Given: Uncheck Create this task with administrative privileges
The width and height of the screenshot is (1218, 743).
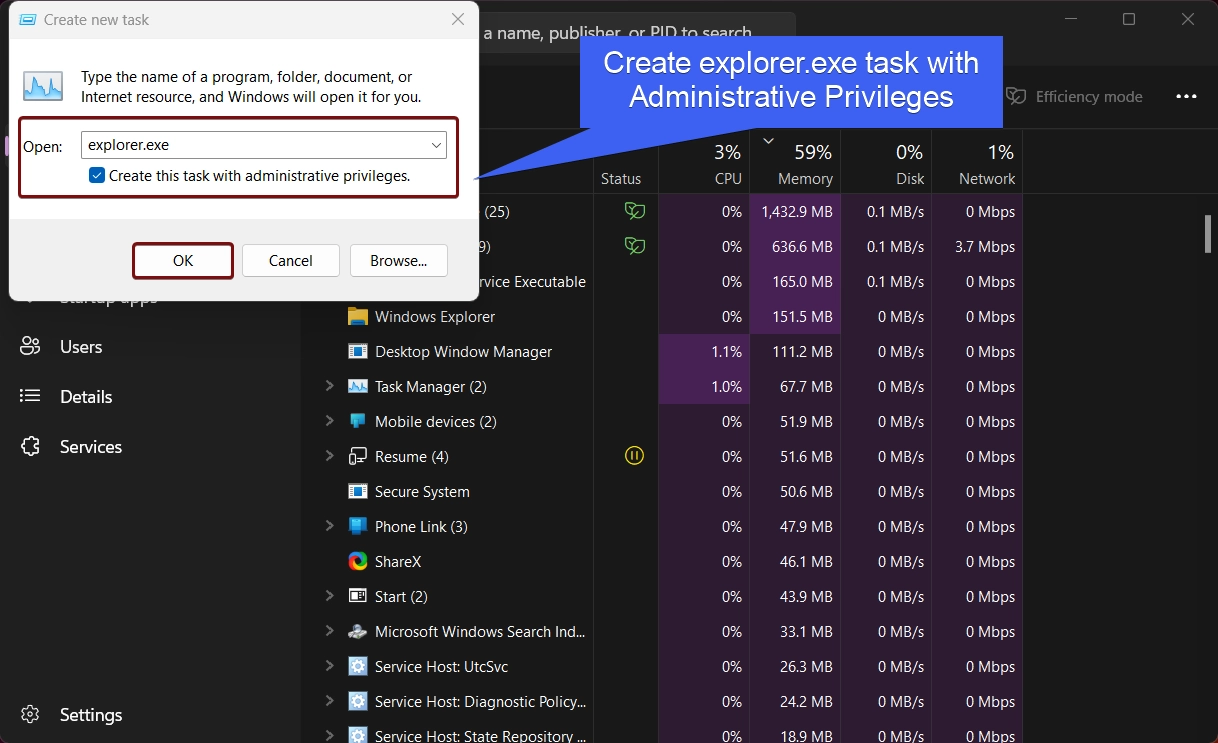Looking at the screenshot, I should point(97,176).
